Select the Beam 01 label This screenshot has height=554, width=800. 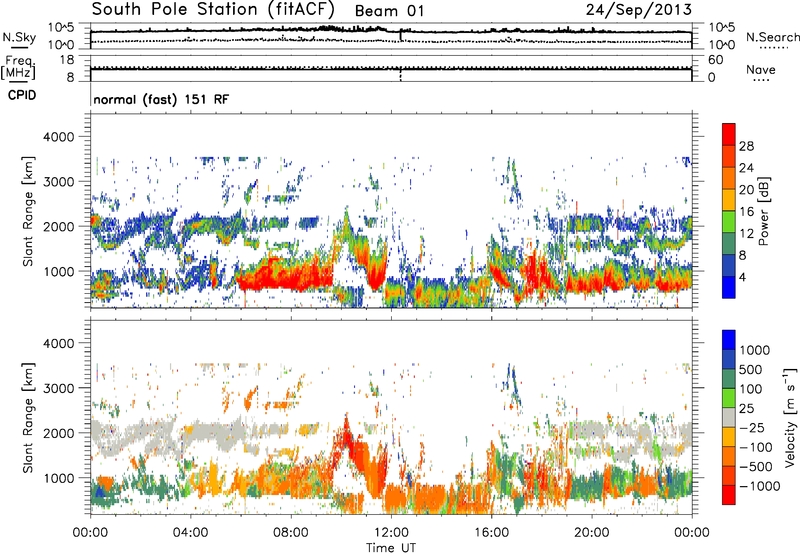(389, 11)
